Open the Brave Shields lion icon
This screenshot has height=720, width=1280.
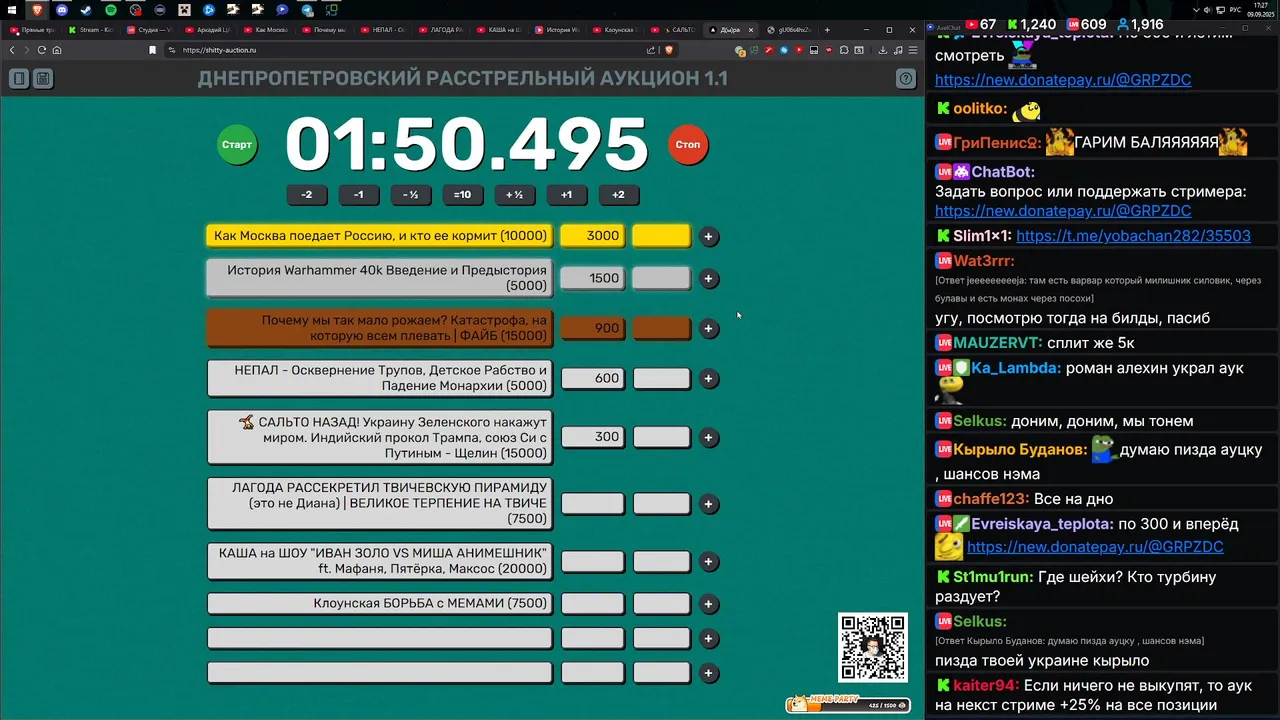point(669,50)
